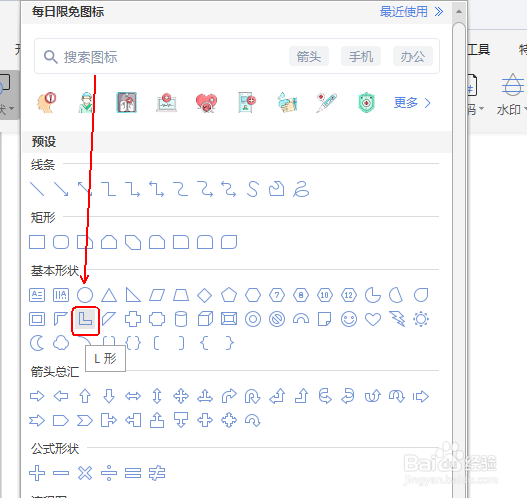Click the 箭头 search tag

[x=309, y=56]
